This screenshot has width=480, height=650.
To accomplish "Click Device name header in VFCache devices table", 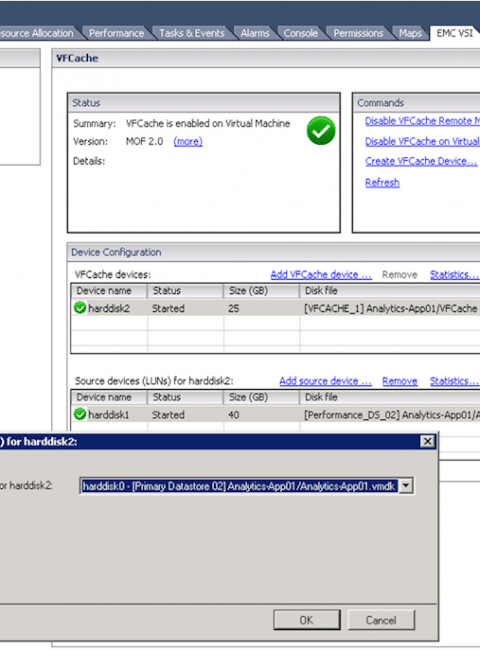I will pyautogui.click(x=109, y=291).
